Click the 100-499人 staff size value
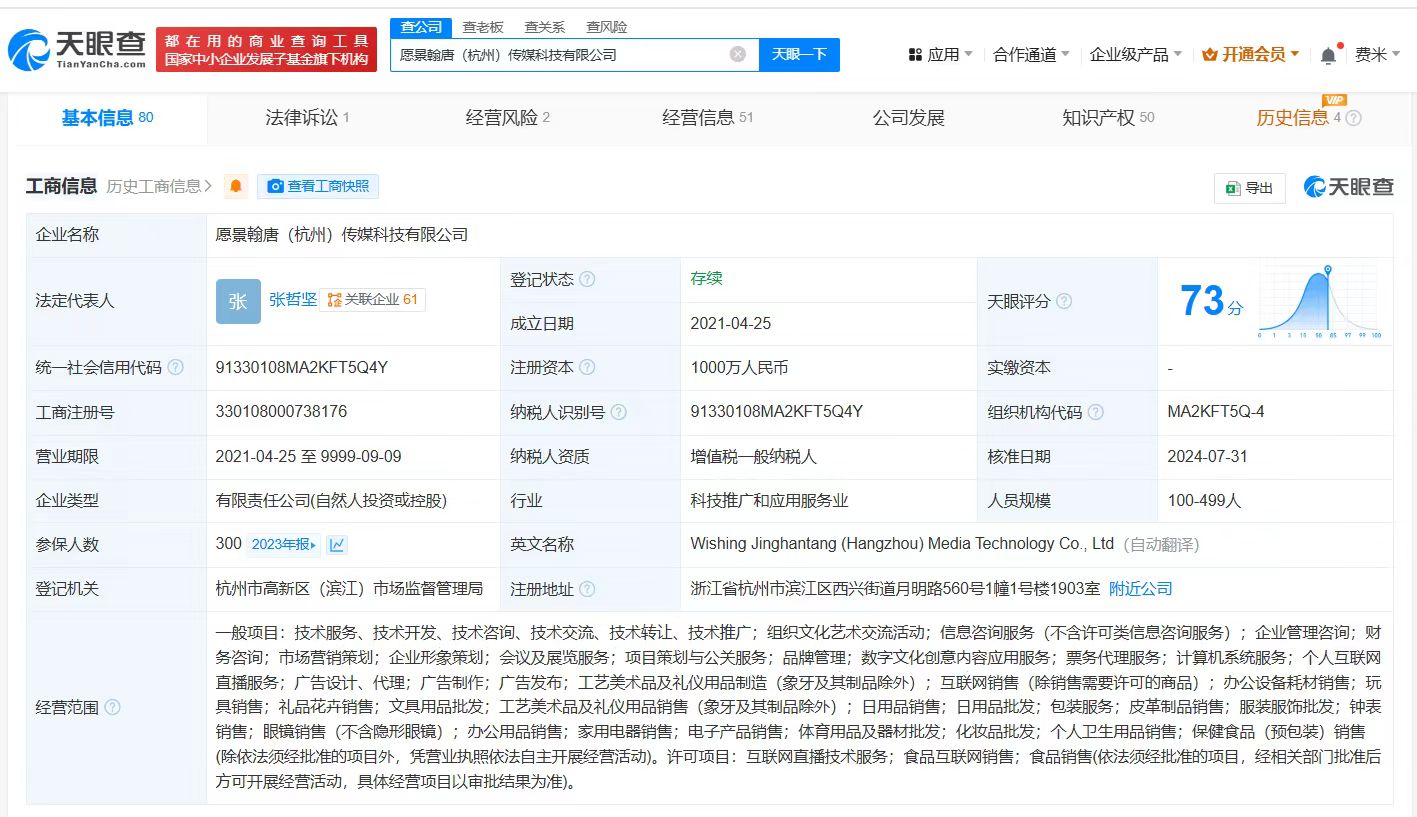The height and width of the screenshot is (817, 1417). (x=1205, y=500)
